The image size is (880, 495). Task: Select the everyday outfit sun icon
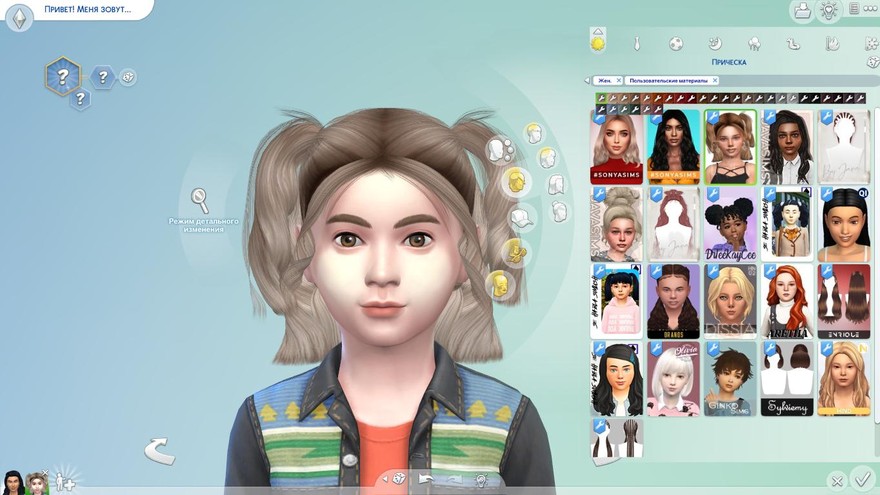pos(598,44)
